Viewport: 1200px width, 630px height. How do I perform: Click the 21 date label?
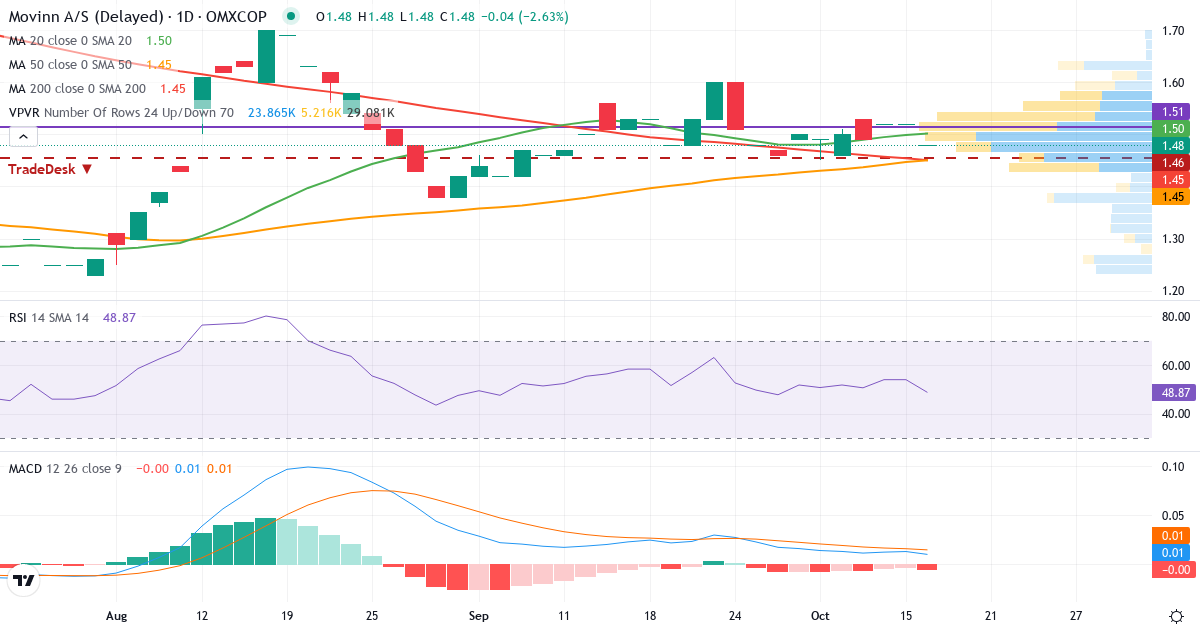tap(991, 615)
